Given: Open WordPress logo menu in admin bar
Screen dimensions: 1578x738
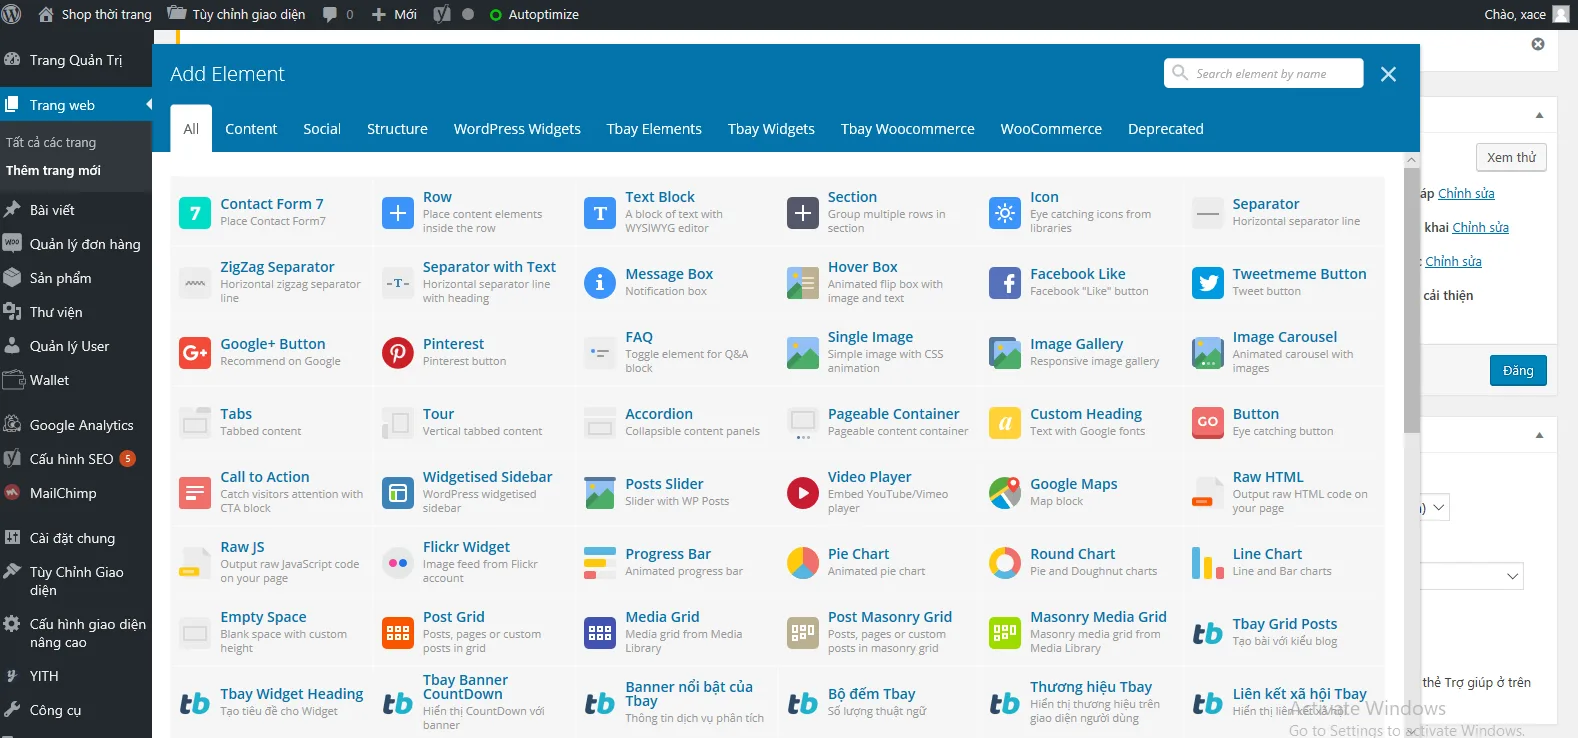Looking at the screenshot, I should (x=12, y=14).
